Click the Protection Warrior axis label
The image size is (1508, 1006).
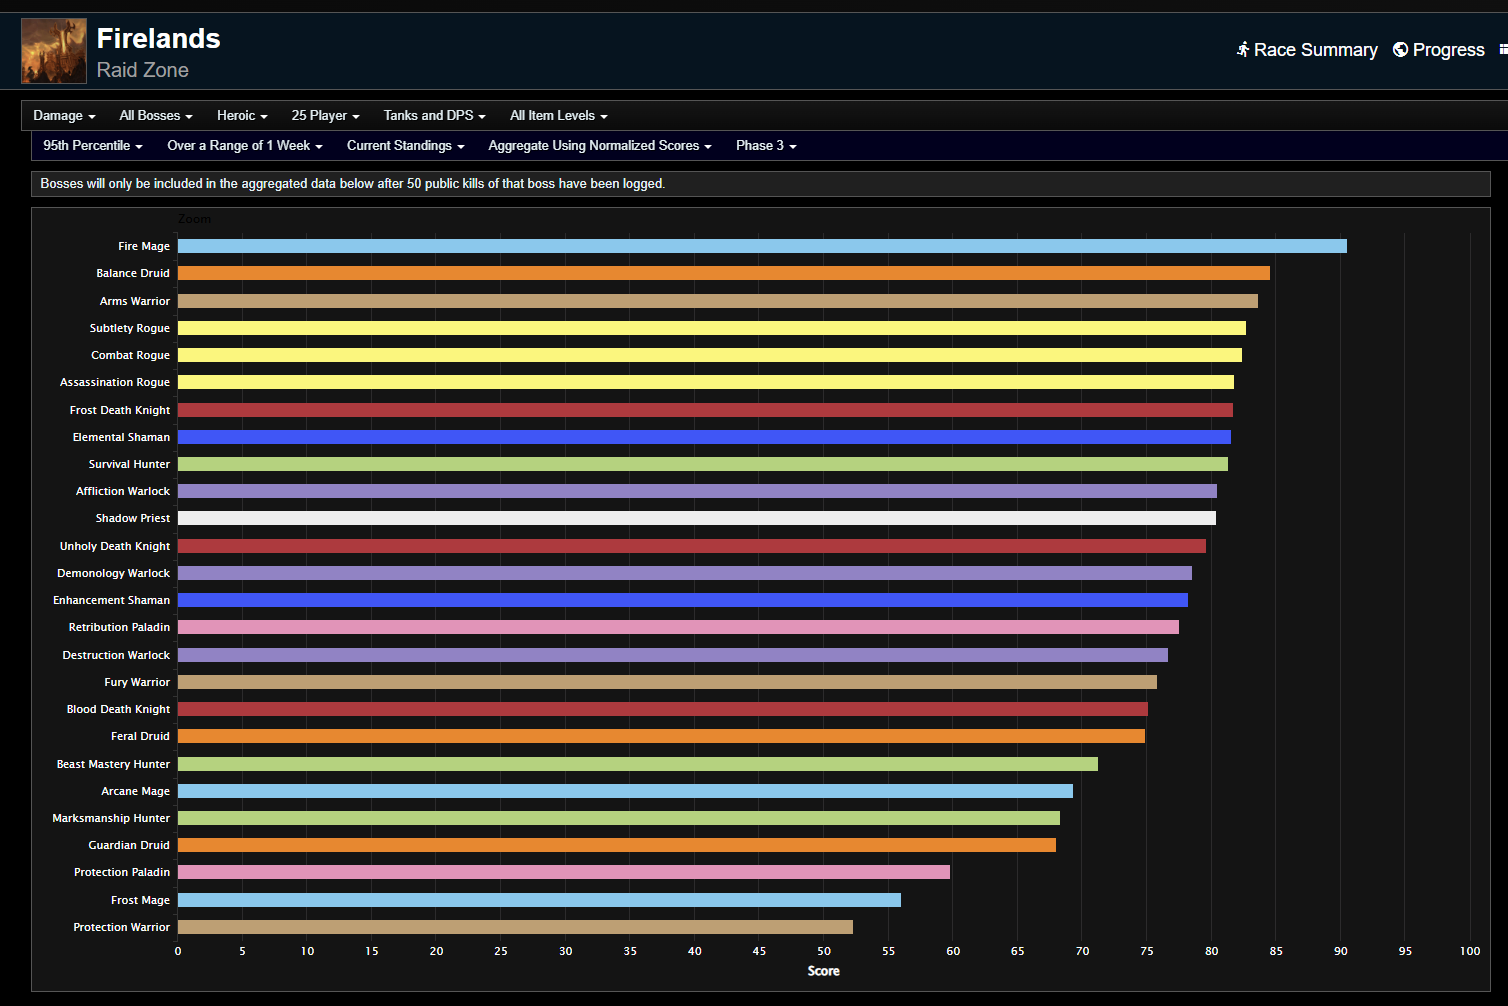coord(122,927)
